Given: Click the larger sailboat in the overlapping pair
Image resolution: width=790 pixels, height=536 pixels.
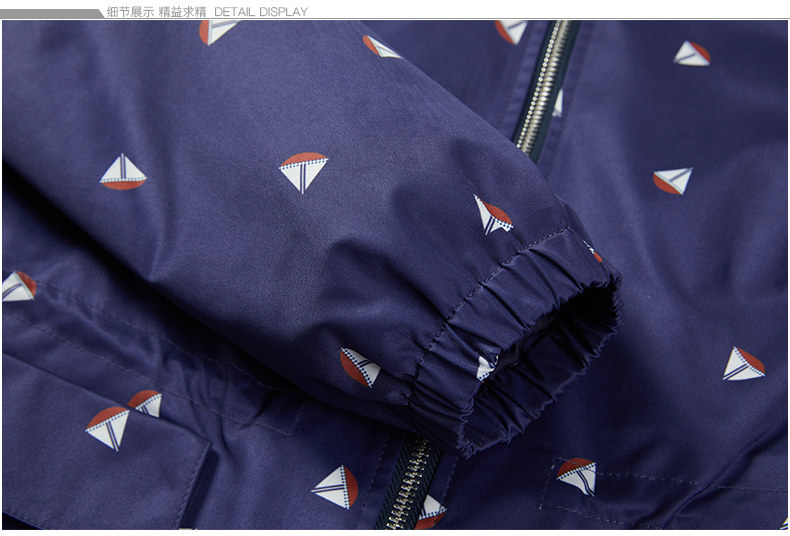Looking at the screenshot, I should click(106, 427).
